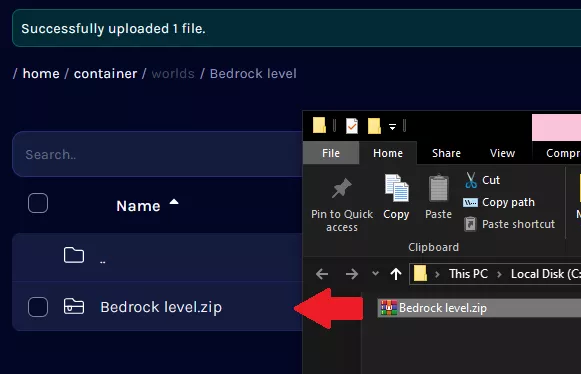Screen dimensions: 581x374
Task: Click the Local Disk path segment
Action: click(x=546, y=274)
